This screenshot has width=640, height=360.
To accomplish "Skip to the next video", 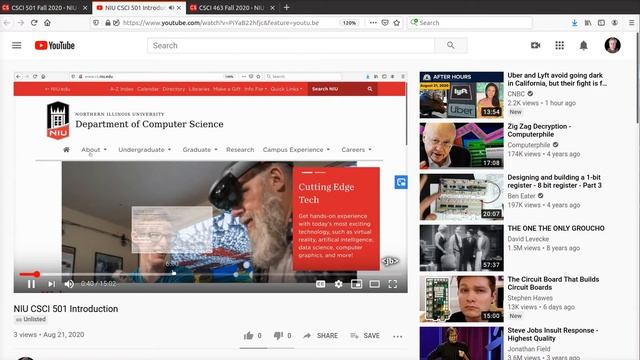I will (51, 284).
